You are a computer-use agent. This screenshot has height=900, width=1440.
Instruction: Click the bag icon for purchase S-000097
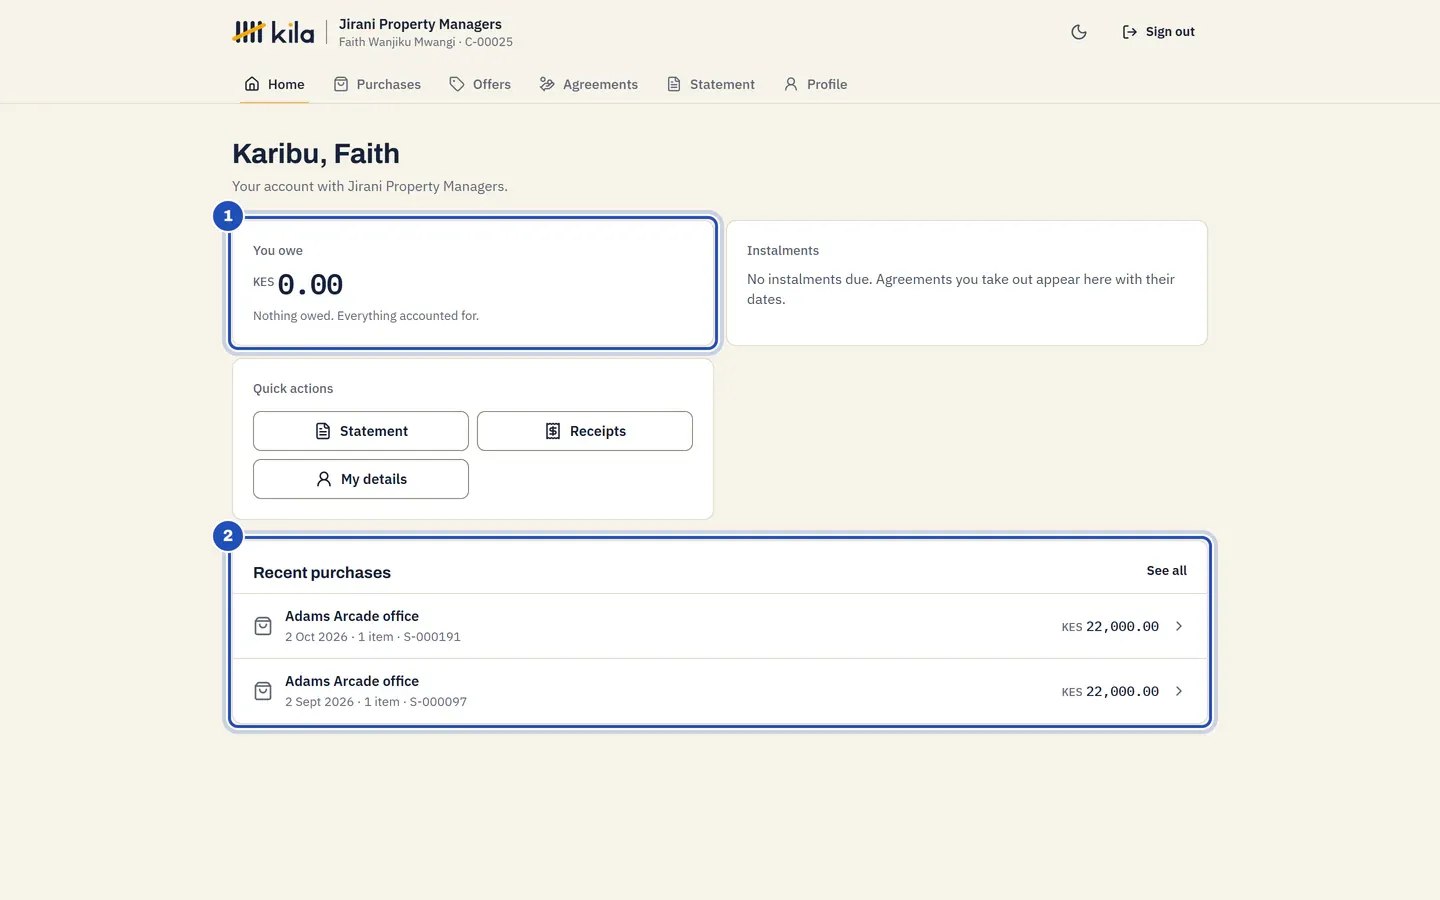click(x=263, y=691)
